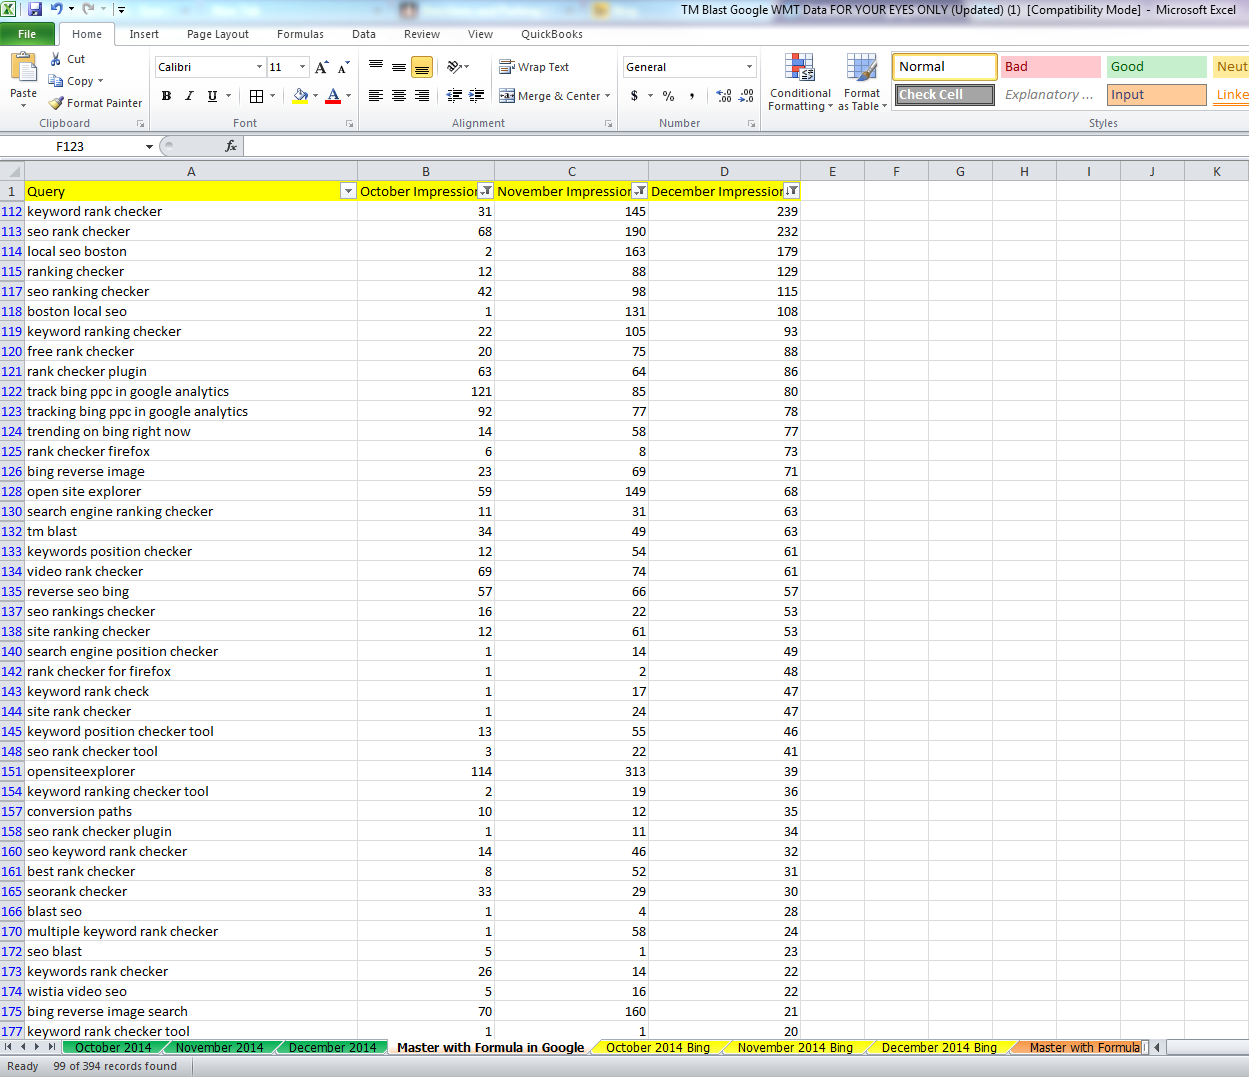Activate Format Painter
Viewport: 1249px width, 1077px height.
[x=95, y=103]
